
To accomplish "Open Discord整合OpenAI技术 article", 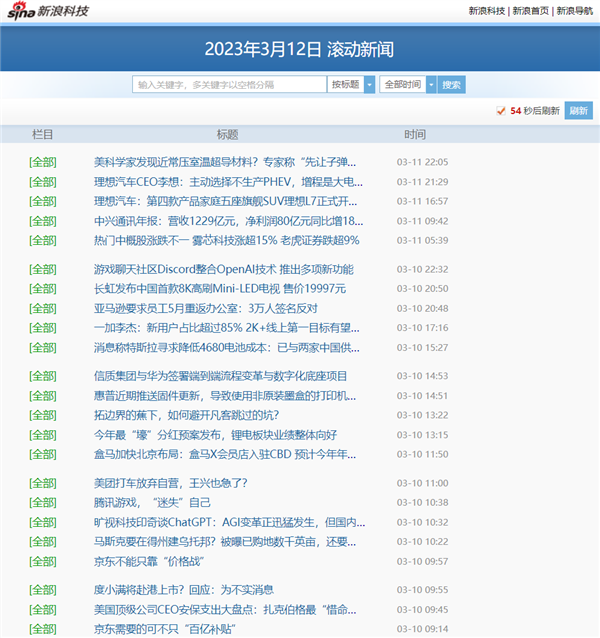I will pos(224,269).
